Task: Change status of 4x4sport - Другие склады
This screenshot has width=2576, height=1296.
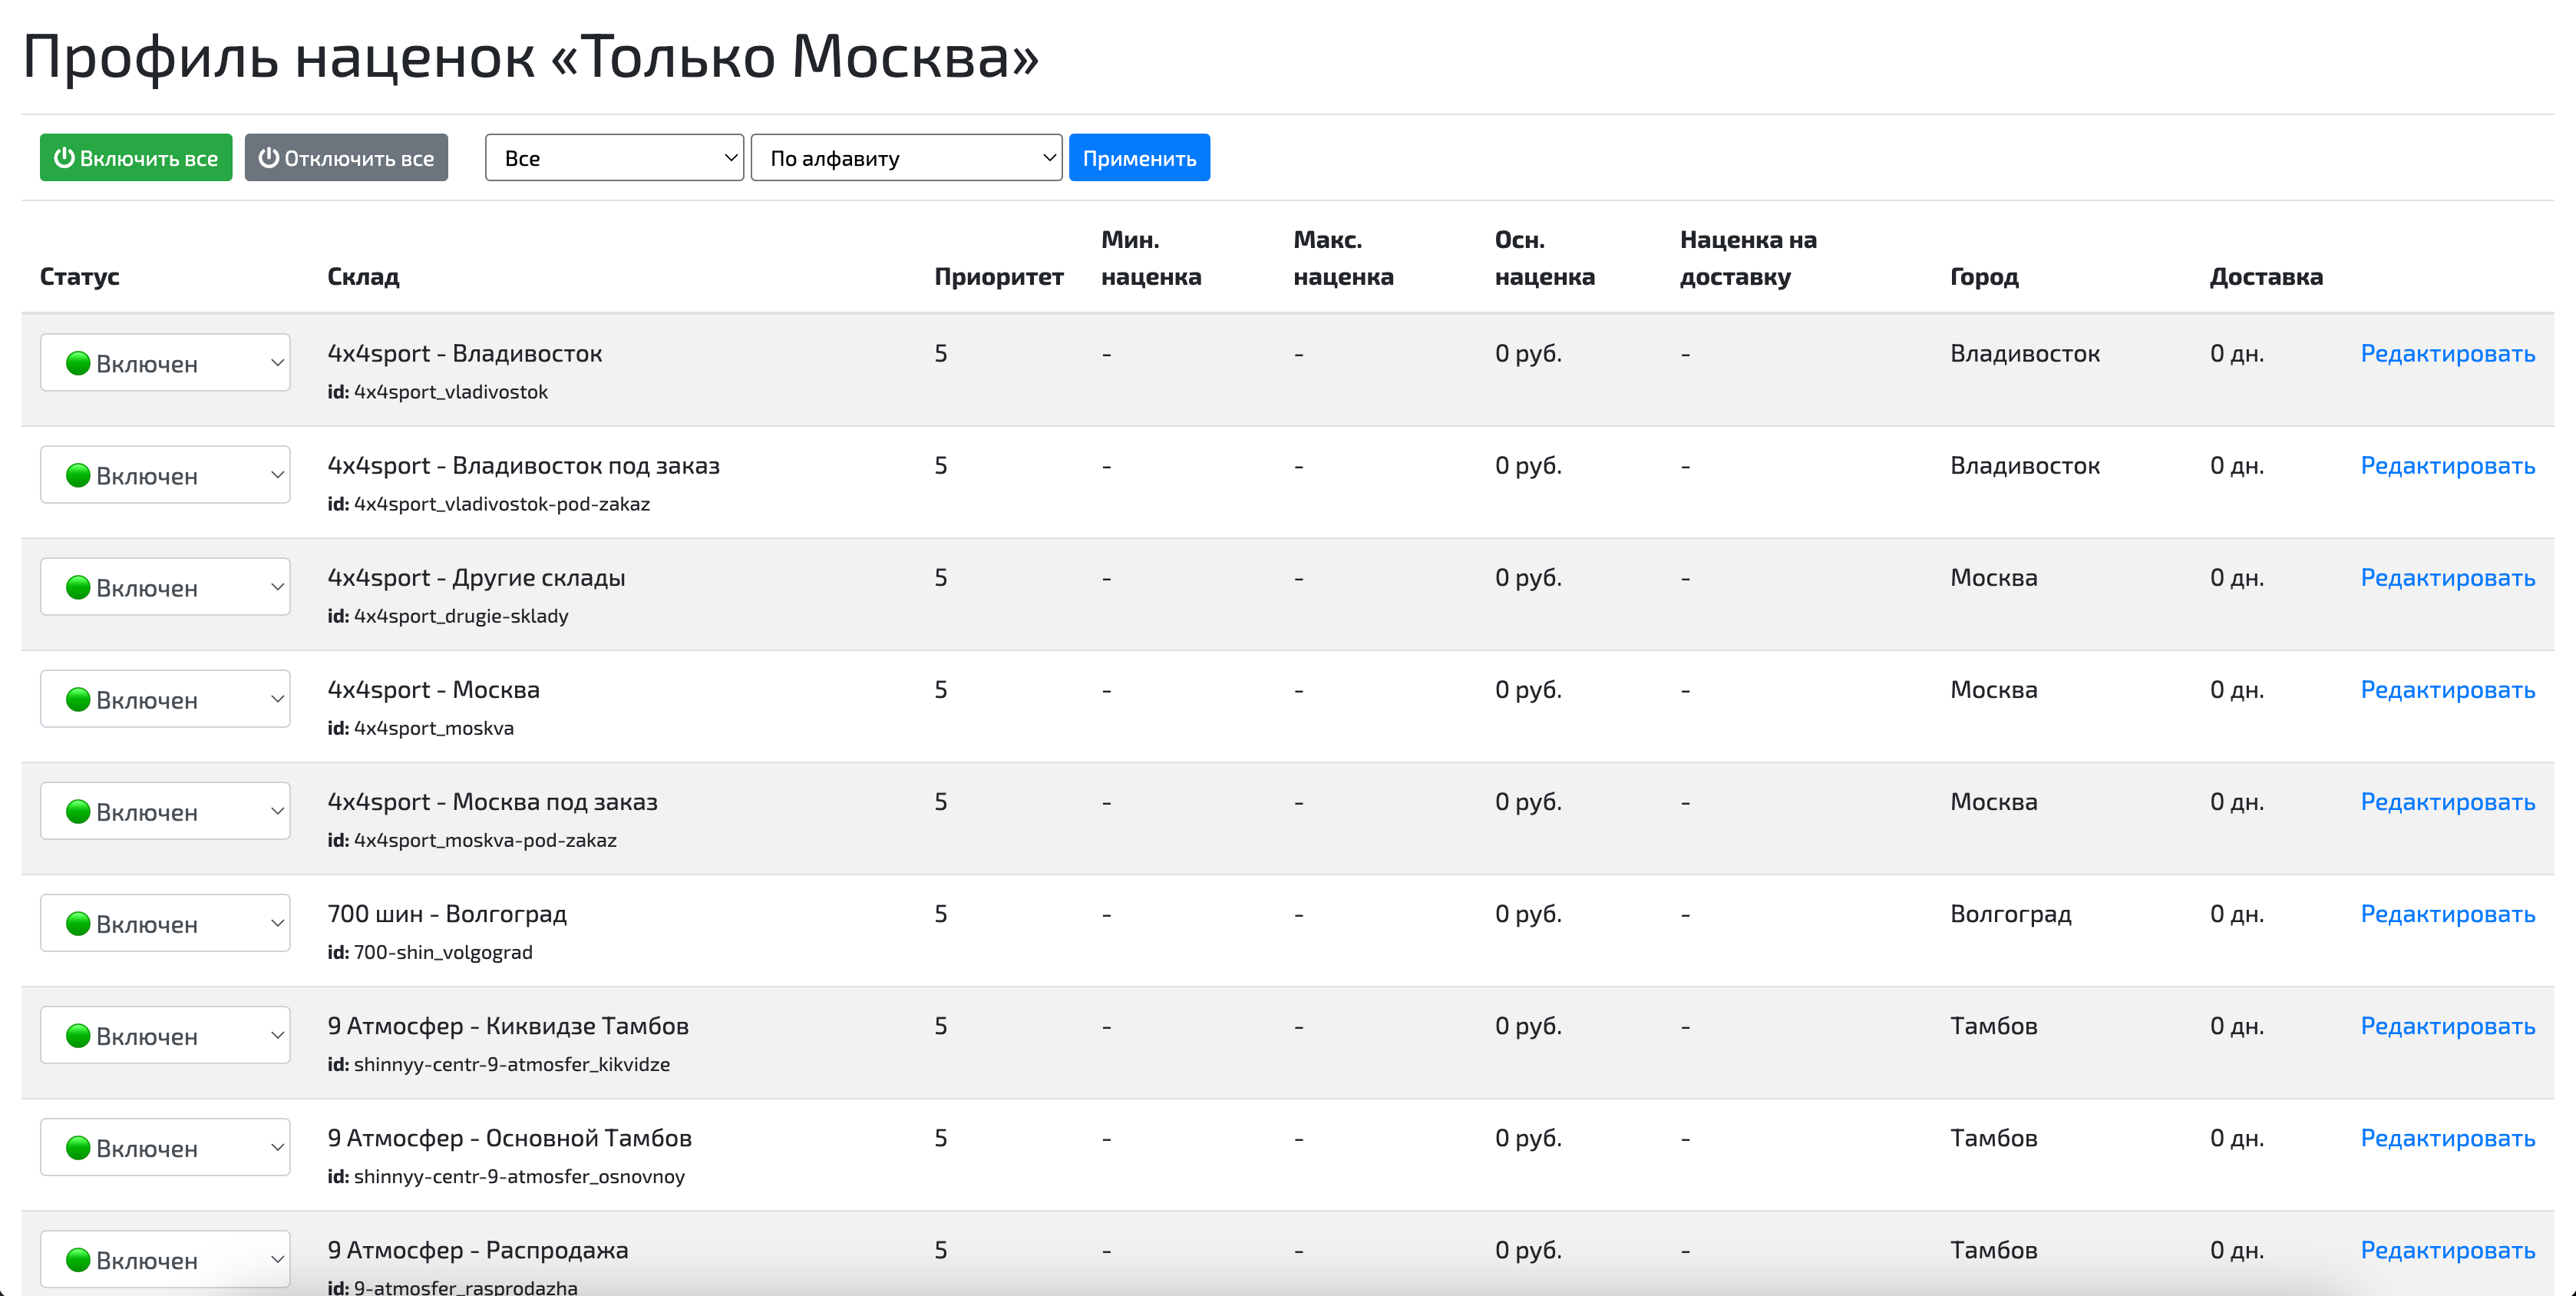Action: pos(164,586)
